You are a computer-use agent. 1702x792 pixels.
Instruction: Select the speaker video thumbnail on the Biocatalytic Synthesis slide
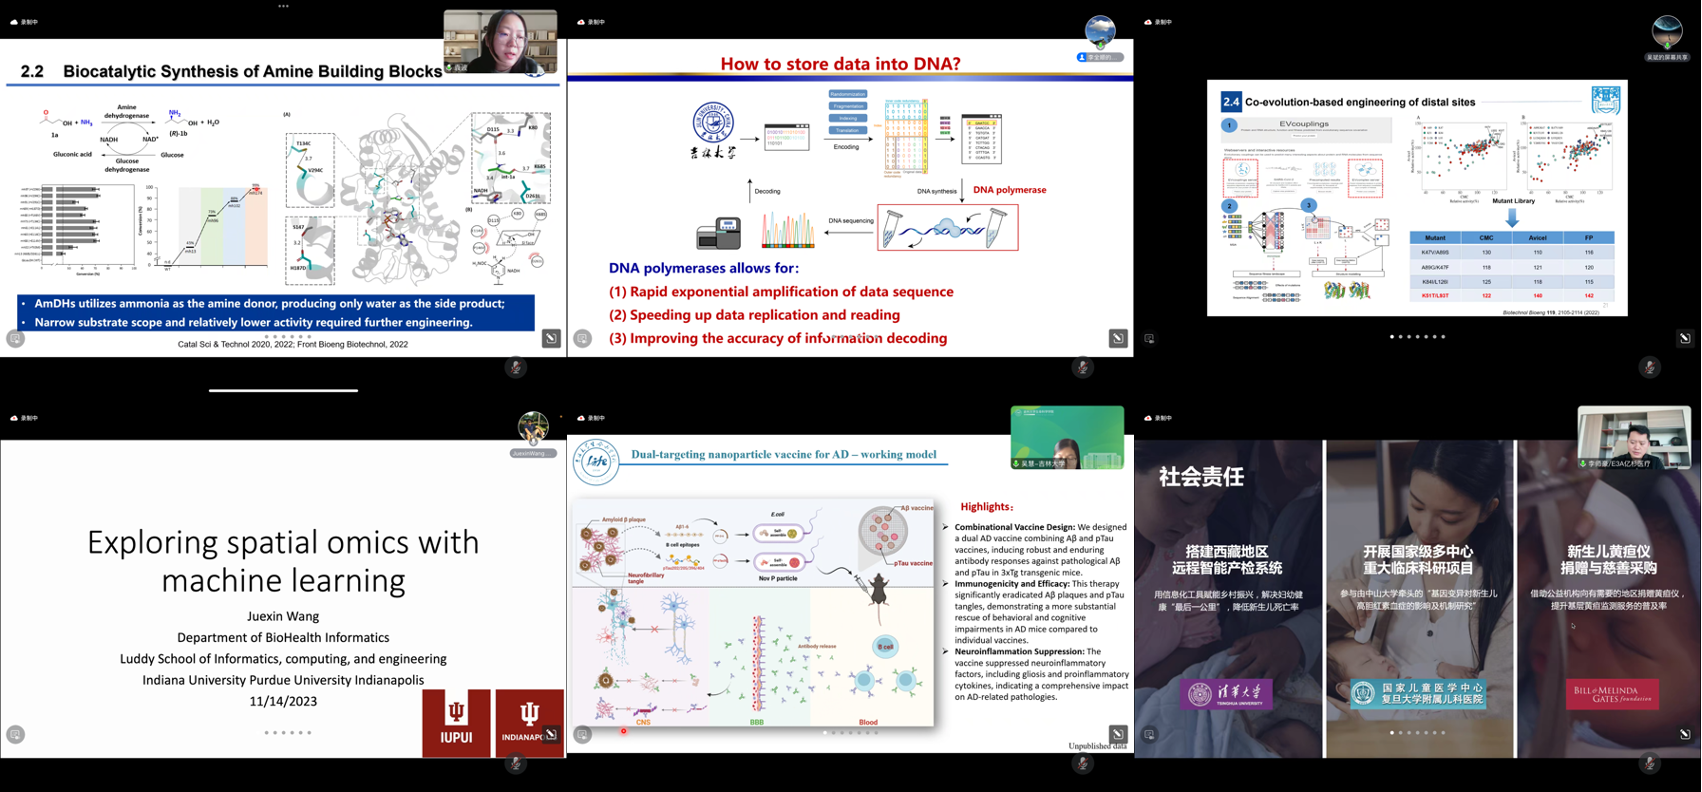click(x=500, y=42)
